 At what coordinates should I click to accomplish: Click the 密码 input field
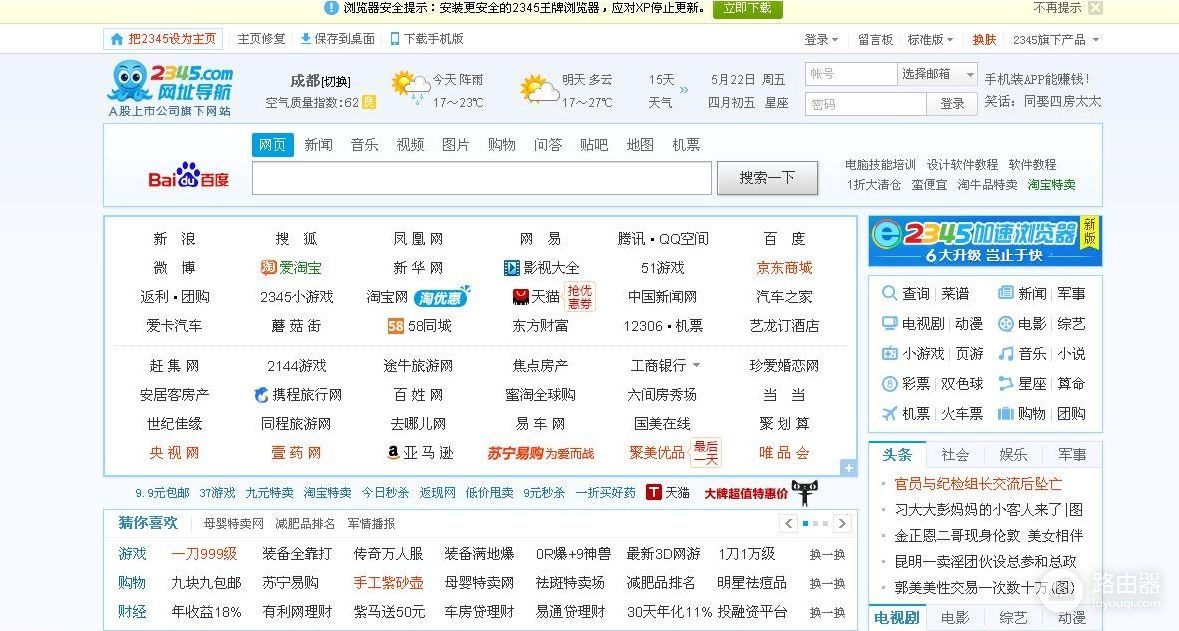(865, 104)
